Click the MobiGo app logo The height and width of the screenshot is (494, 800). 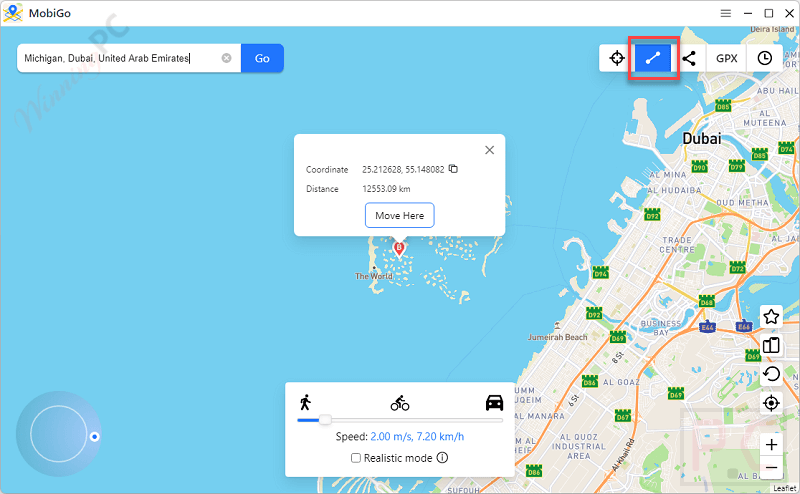pos(13,13)
